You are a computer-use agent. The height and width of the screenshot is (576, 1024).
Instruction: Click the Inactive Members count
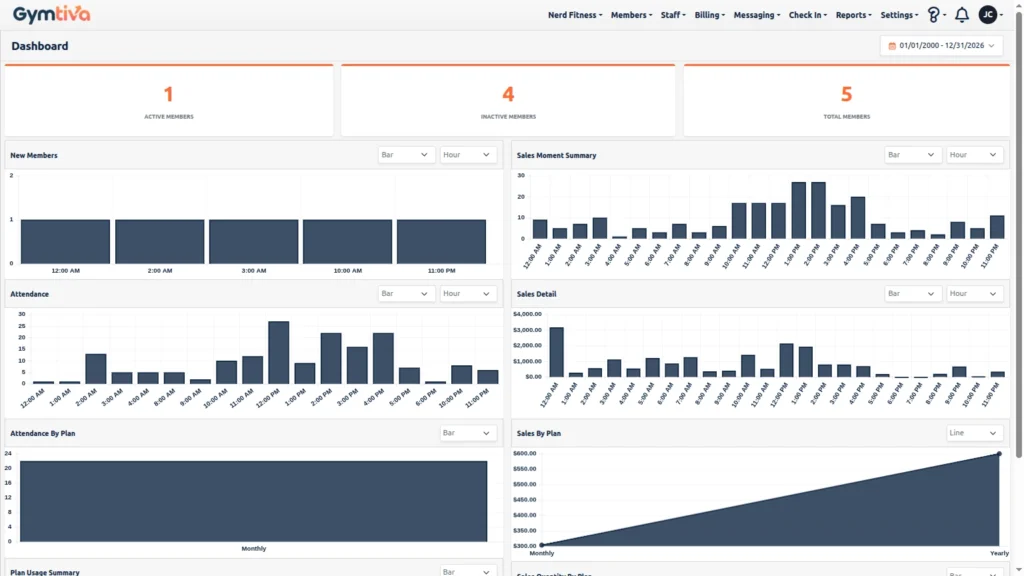tap(508, 93)
